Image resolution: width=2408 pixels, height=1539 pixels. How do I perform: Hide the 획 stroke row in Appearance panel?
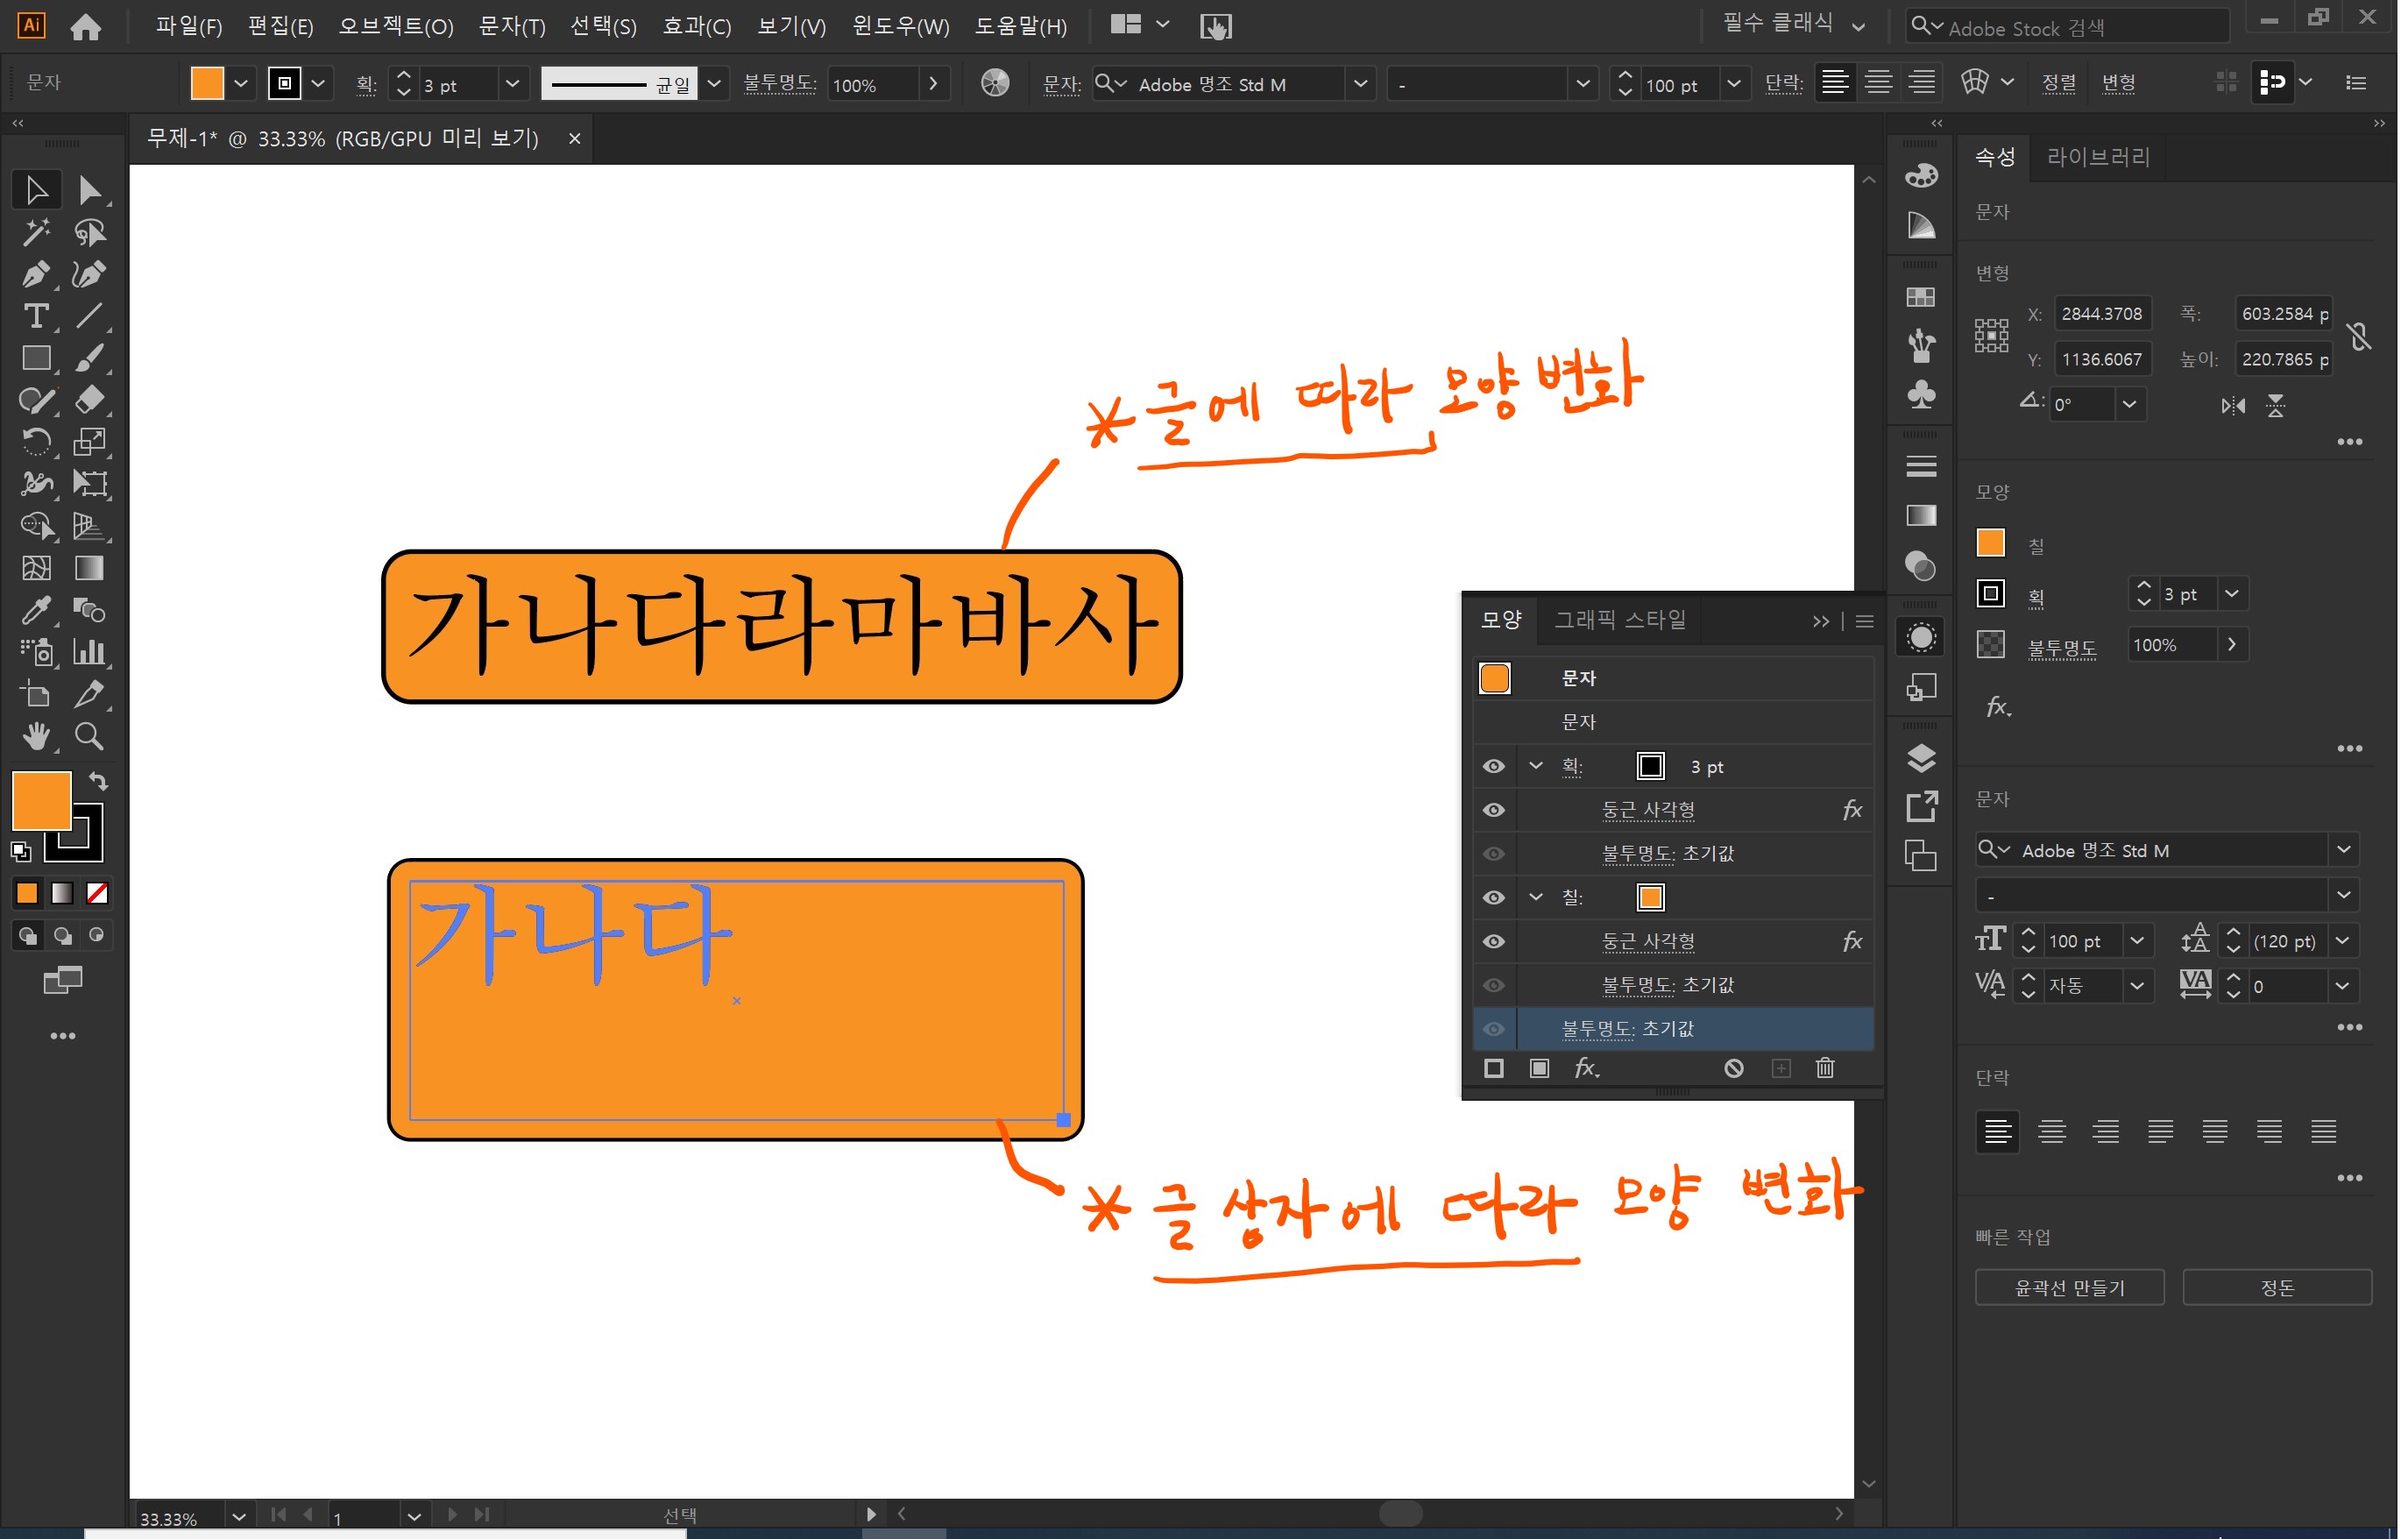pyautogui.click(x=1494, y=766)
